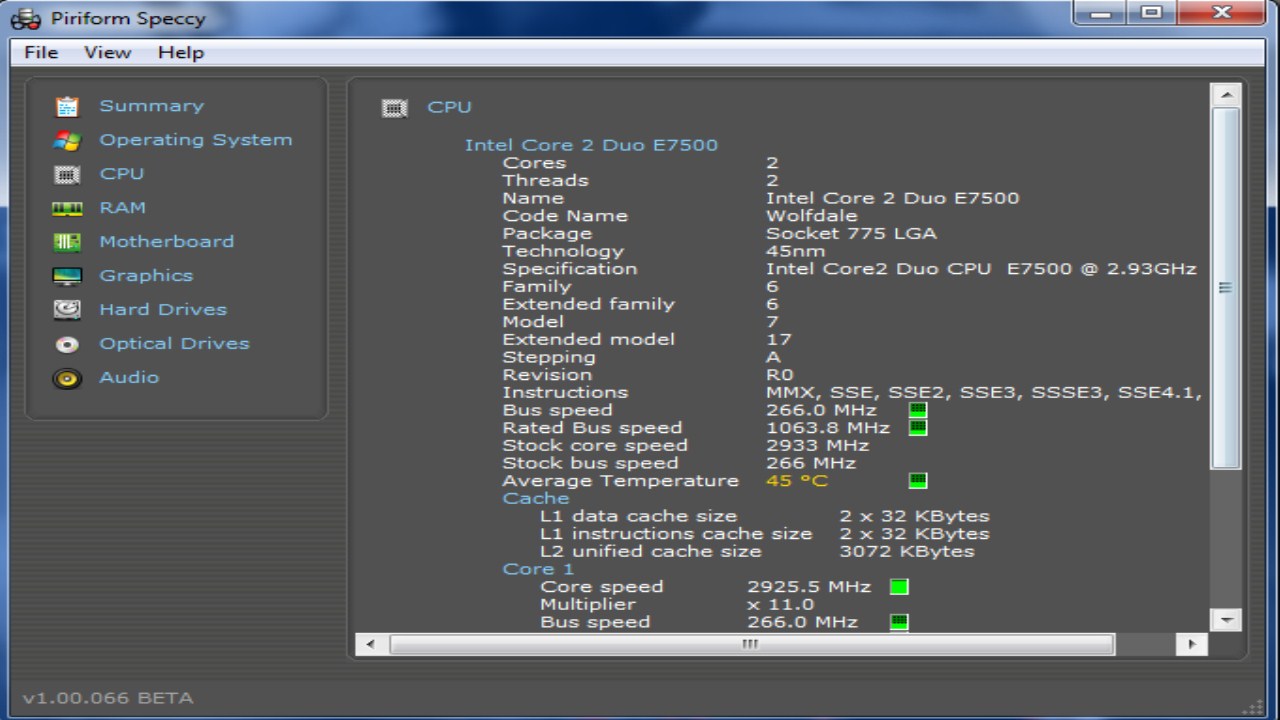This screenshot has width=1280, height=720.
Task: Open the Operating System section
Action: [x=196, y=140]
